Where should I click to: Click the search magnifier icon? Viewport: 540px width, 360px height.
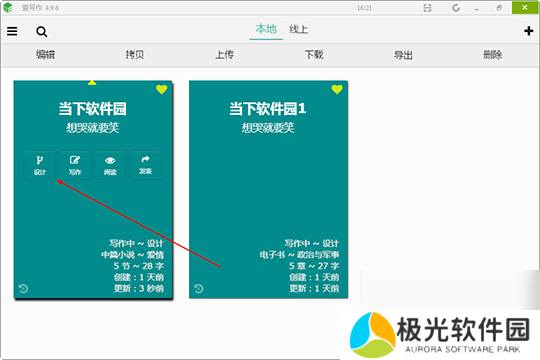[x=42, y=32]
